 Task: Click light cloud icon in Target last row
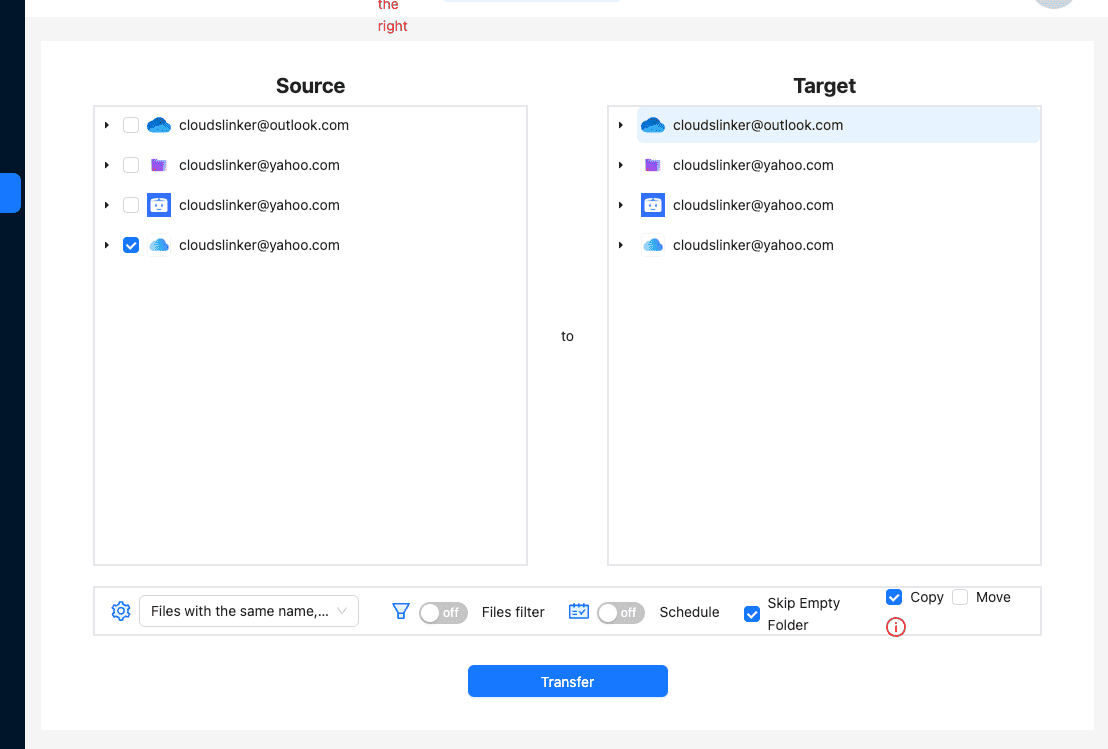653,245
